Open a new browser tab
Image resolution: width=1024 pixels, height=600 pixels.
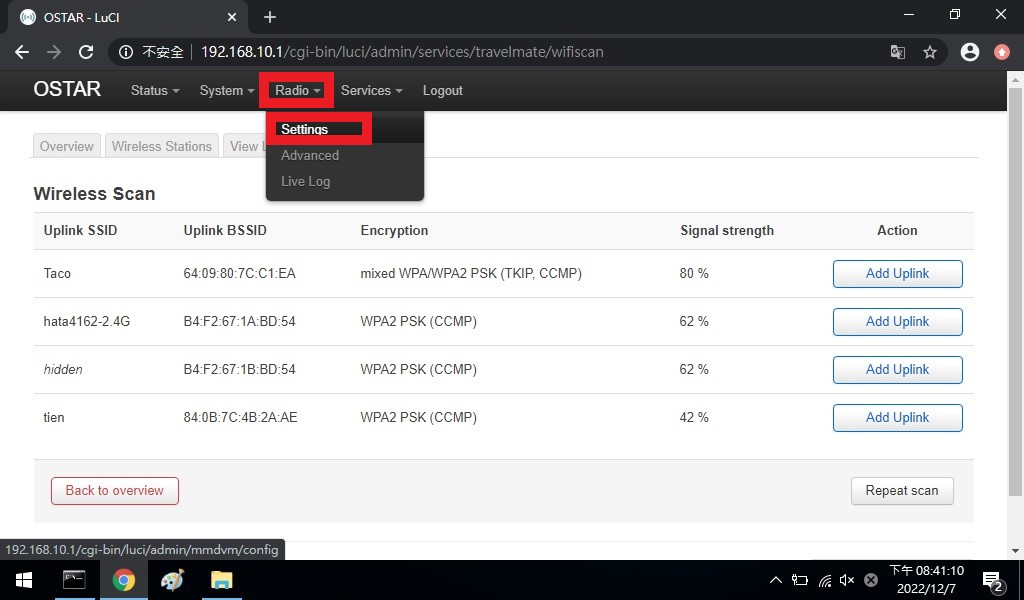[x=270, y=17]
